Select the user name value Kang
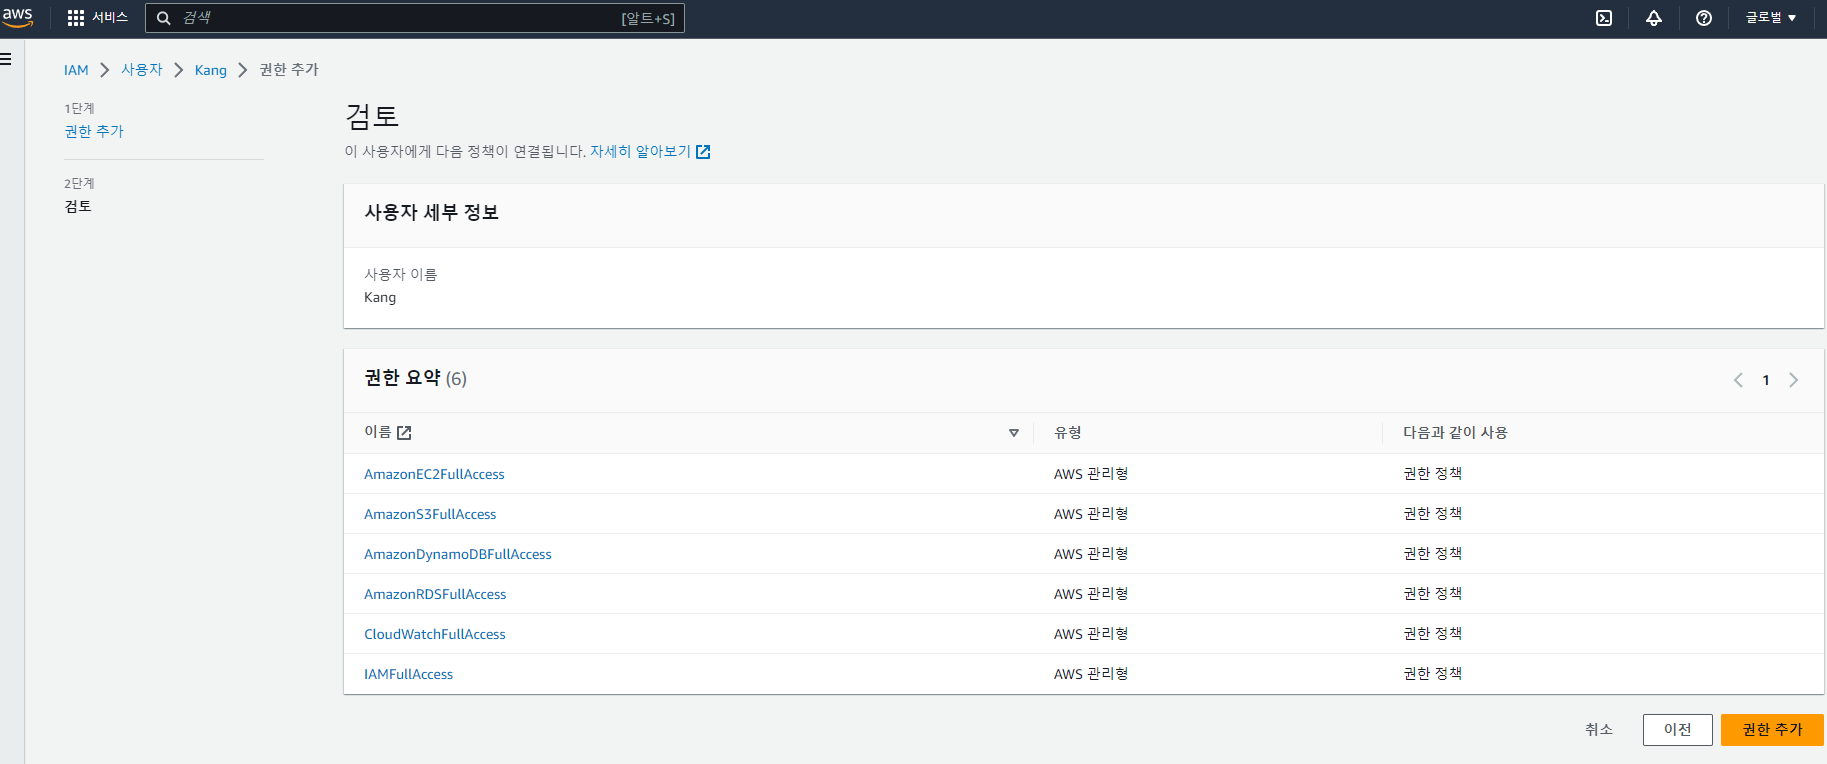 380,297
